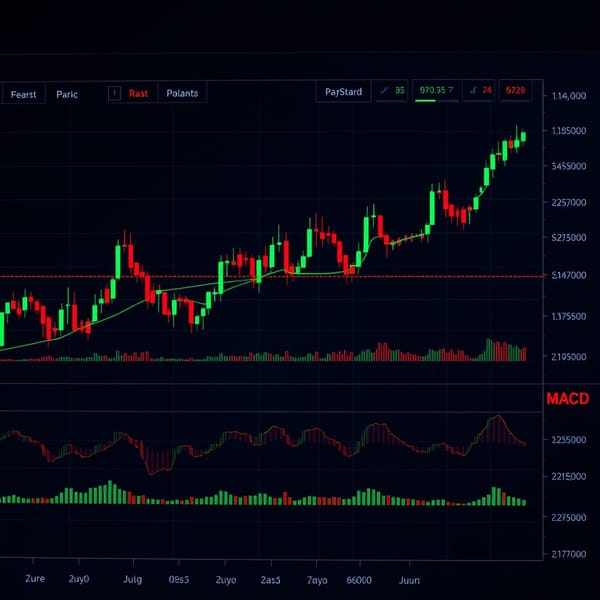Viewport: 600px width, 600px height.
Task: Select the Paric tab
Action: (67, 94)
